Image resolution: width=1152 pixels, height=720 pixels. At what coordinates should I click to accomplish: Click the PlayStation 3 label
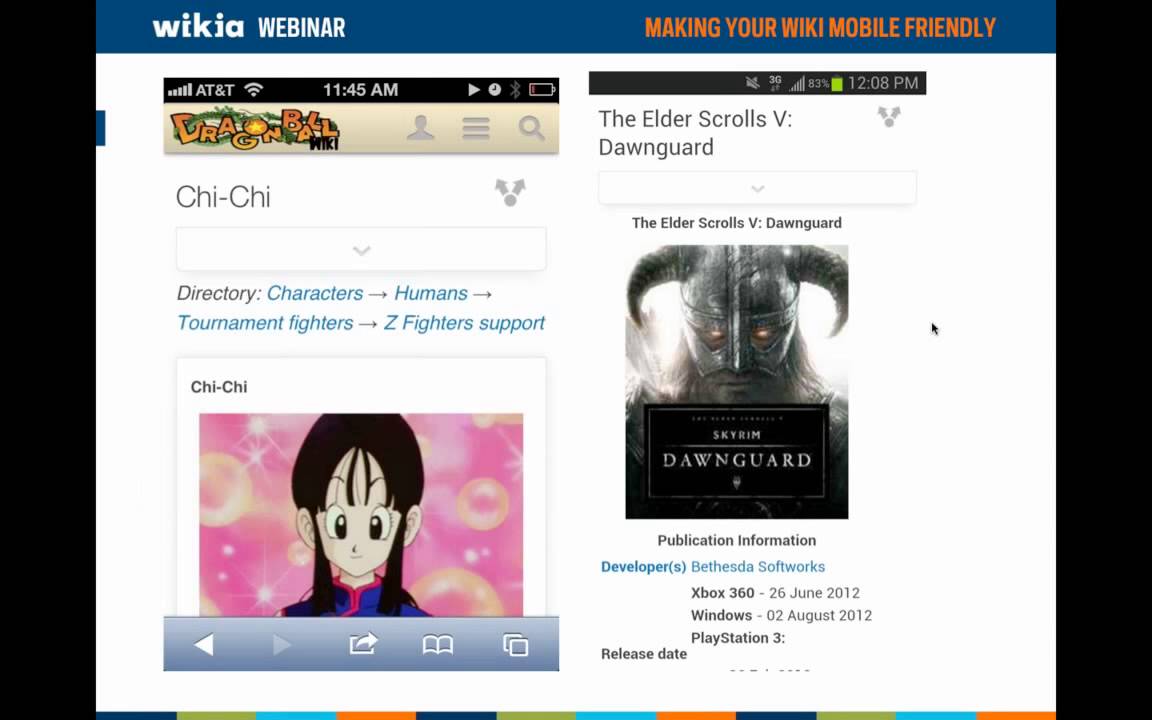(738, 638)
